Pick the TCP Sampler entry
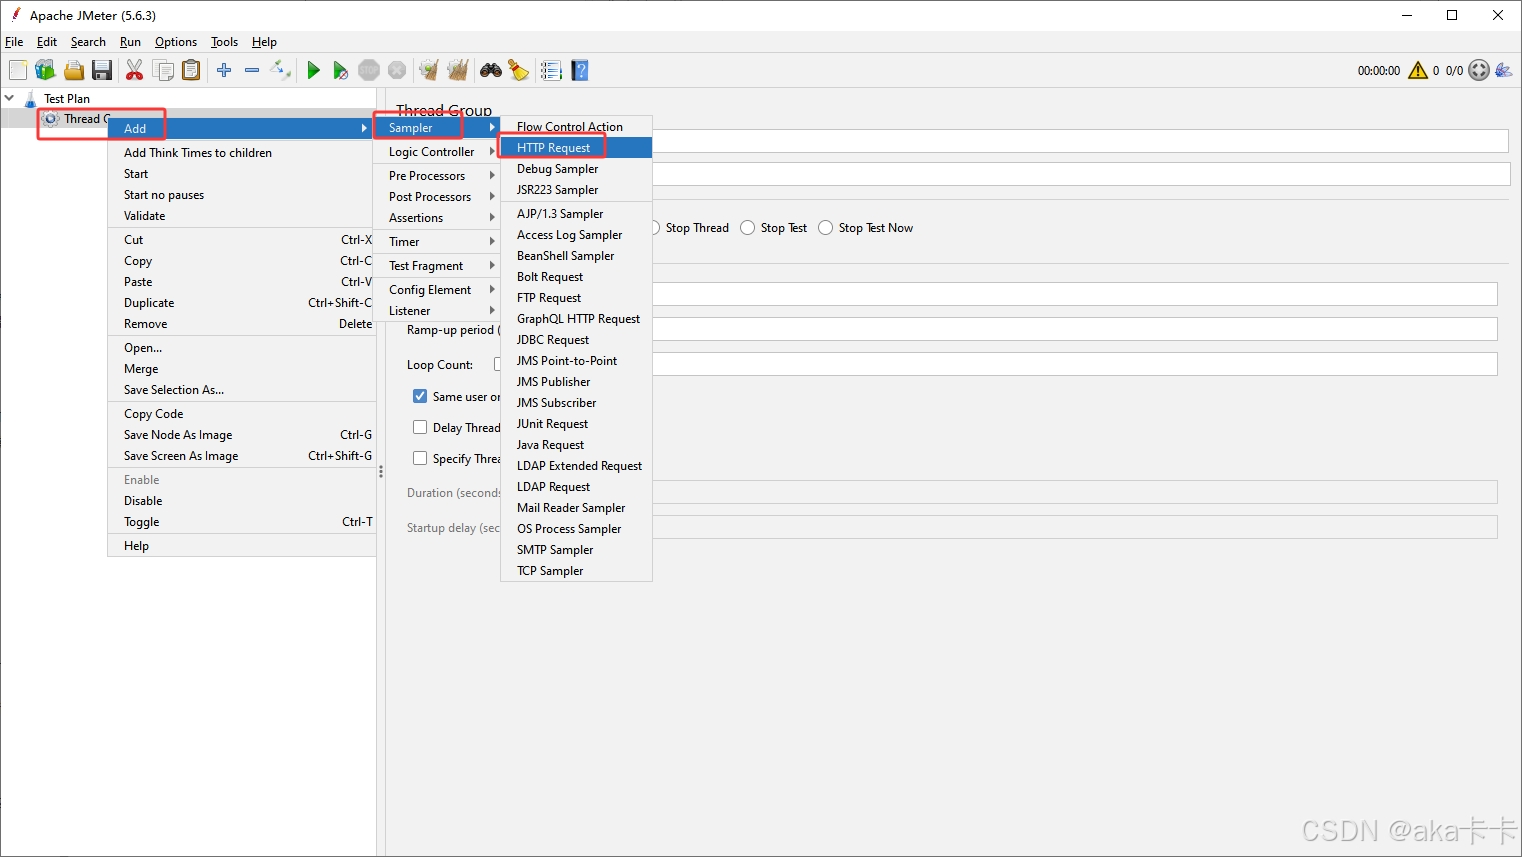Viewport: 1522px width, 857px height. pos(576,571)
